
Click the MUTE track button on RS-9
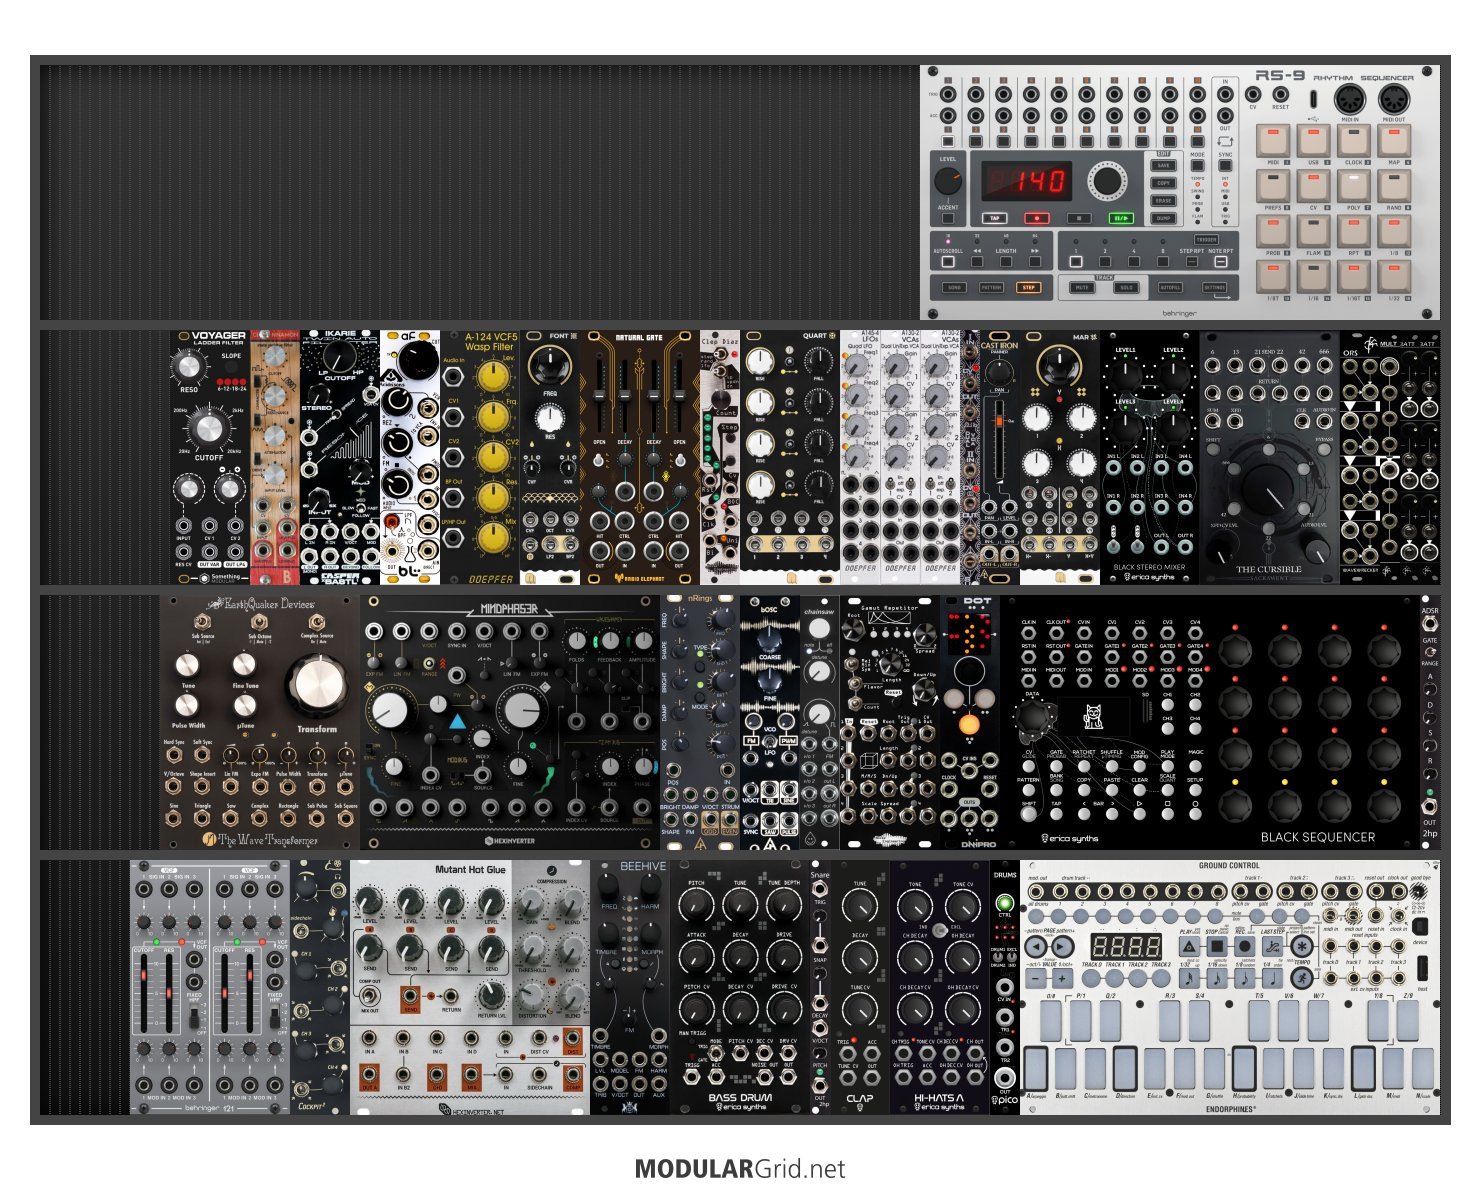pos(1082,287)
